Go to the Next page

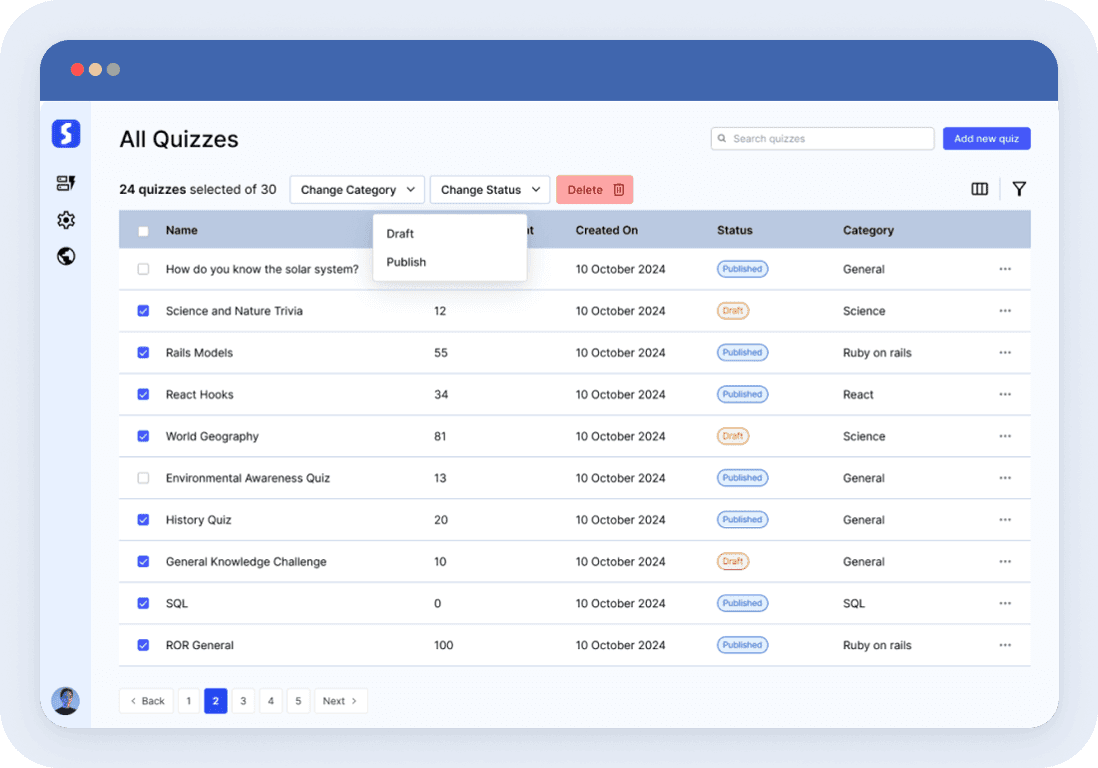pos(340,701)
